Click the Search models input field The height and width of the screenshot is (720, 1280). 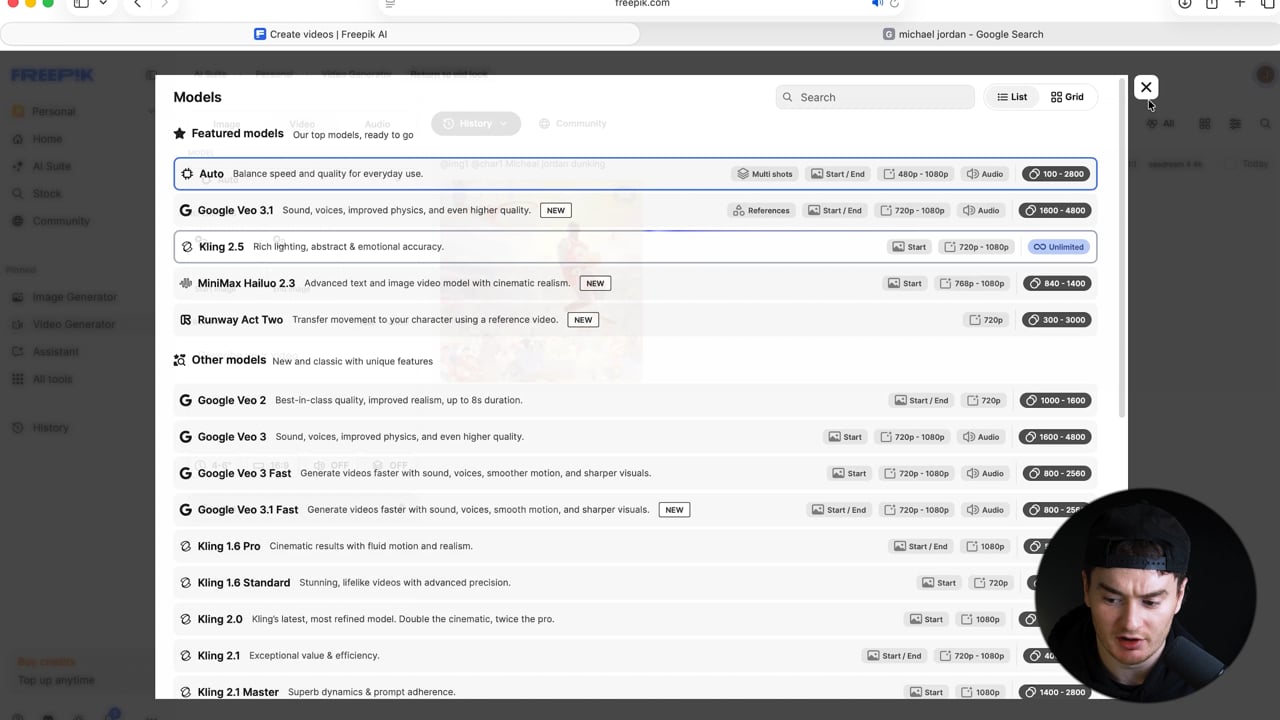tap(875, 97)
